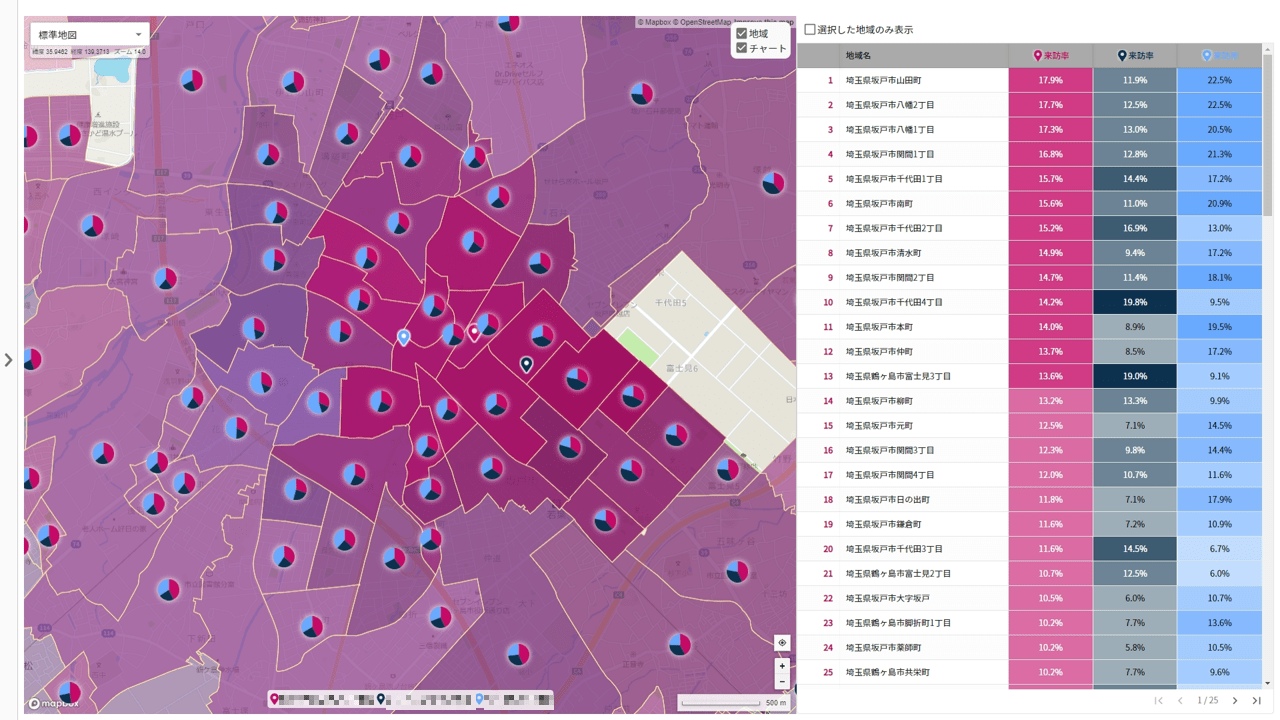The width and height of the screenshot is (1280, 720).
Task: Open the Improve this map link
Action: tap(764, 21)
